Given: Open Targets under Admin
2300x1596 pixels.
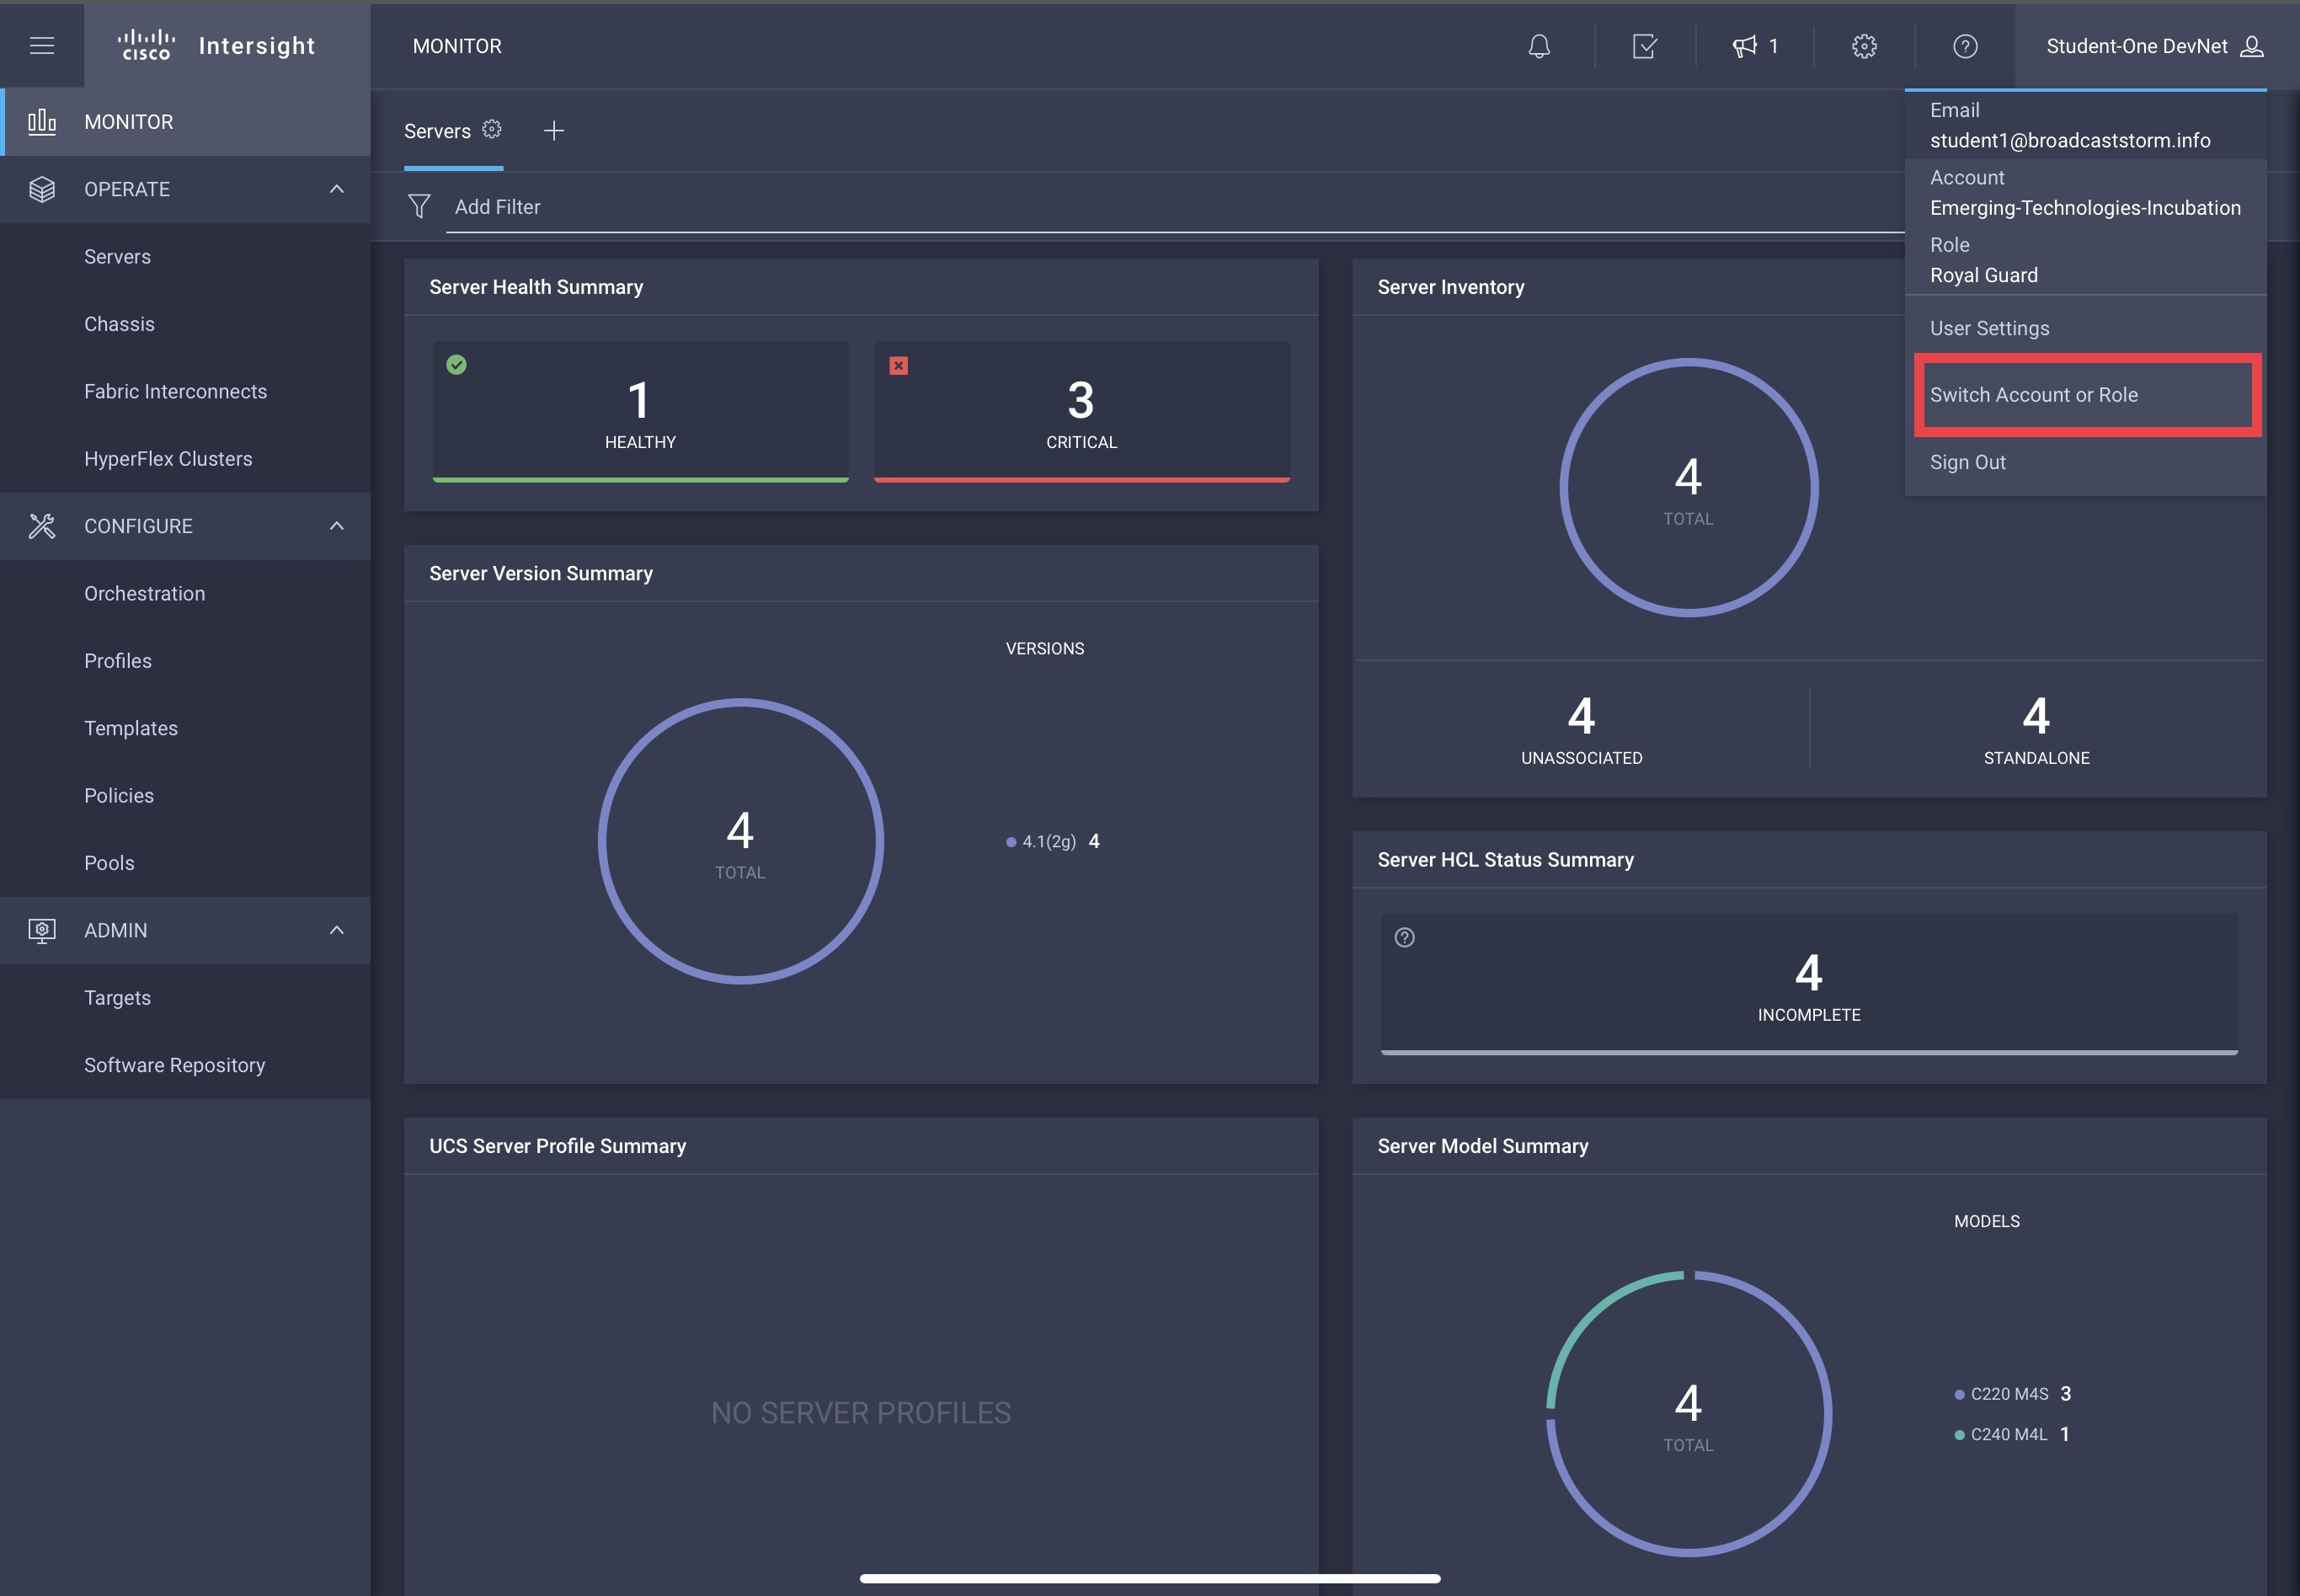Looking at the screenshot, I should coord(186,998).
